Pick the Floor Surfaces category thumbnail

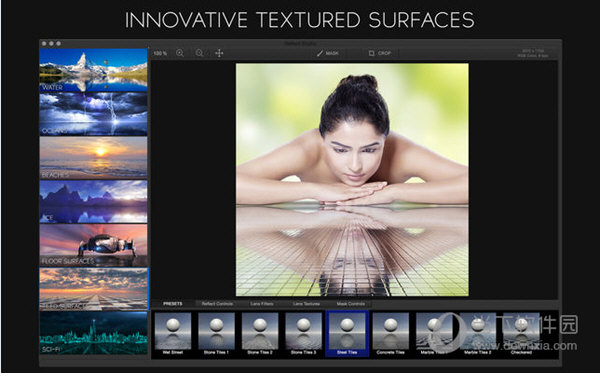[x=93, y=245]
